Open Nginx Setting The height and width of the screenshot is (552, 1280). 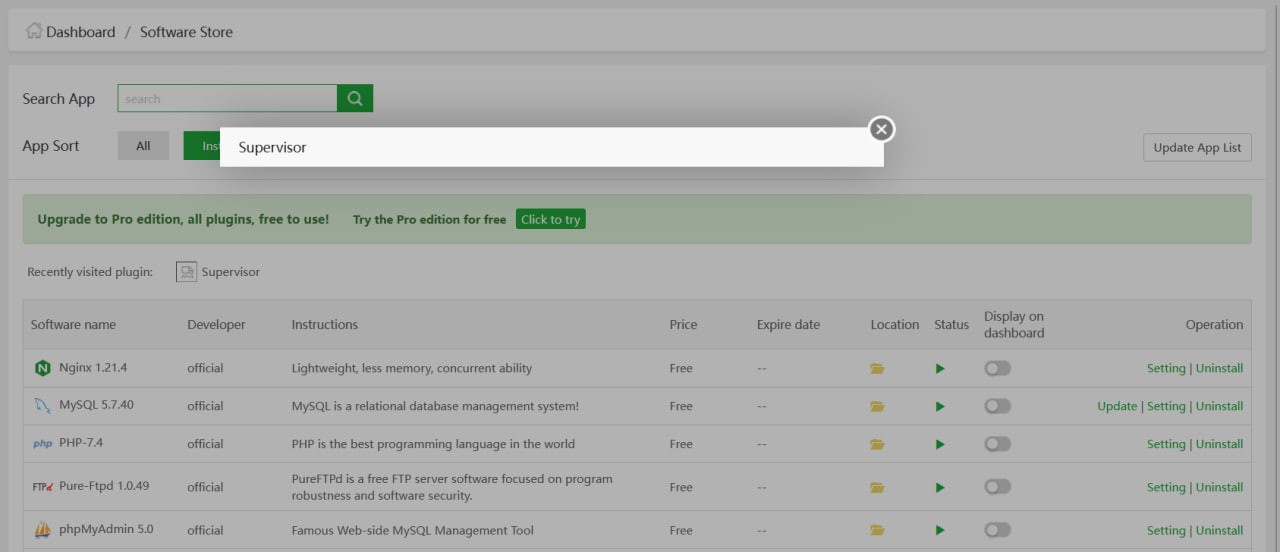1166,368
